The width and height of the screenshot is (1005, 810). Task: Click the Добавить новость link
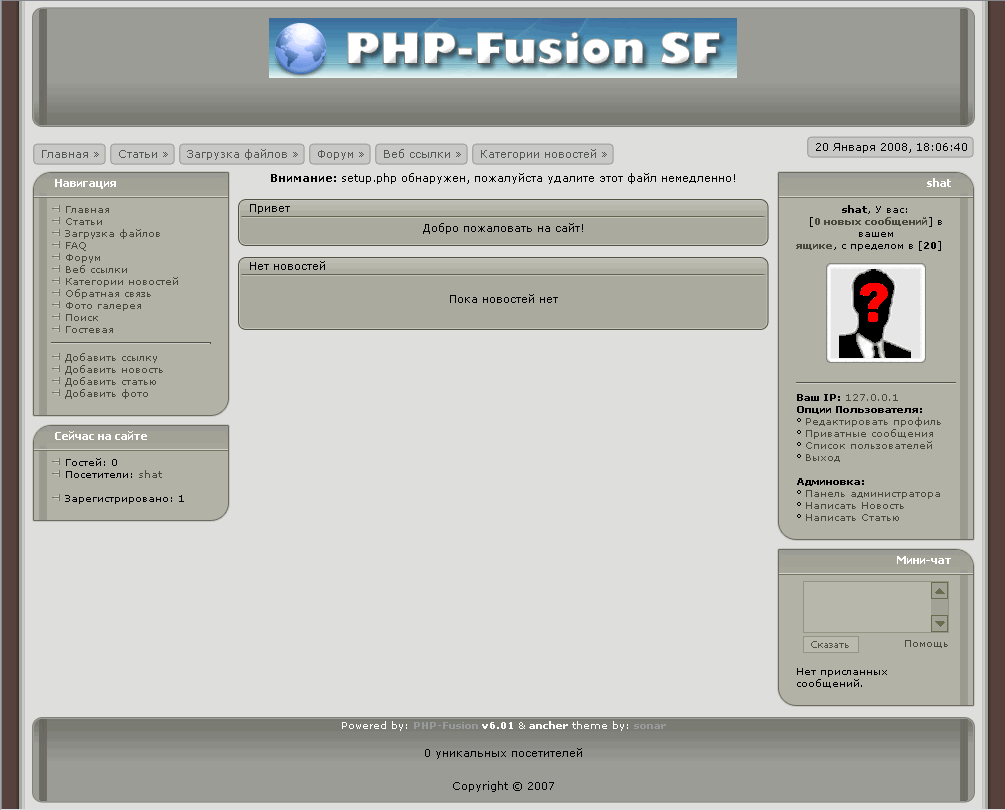click(x=114, y=370)
